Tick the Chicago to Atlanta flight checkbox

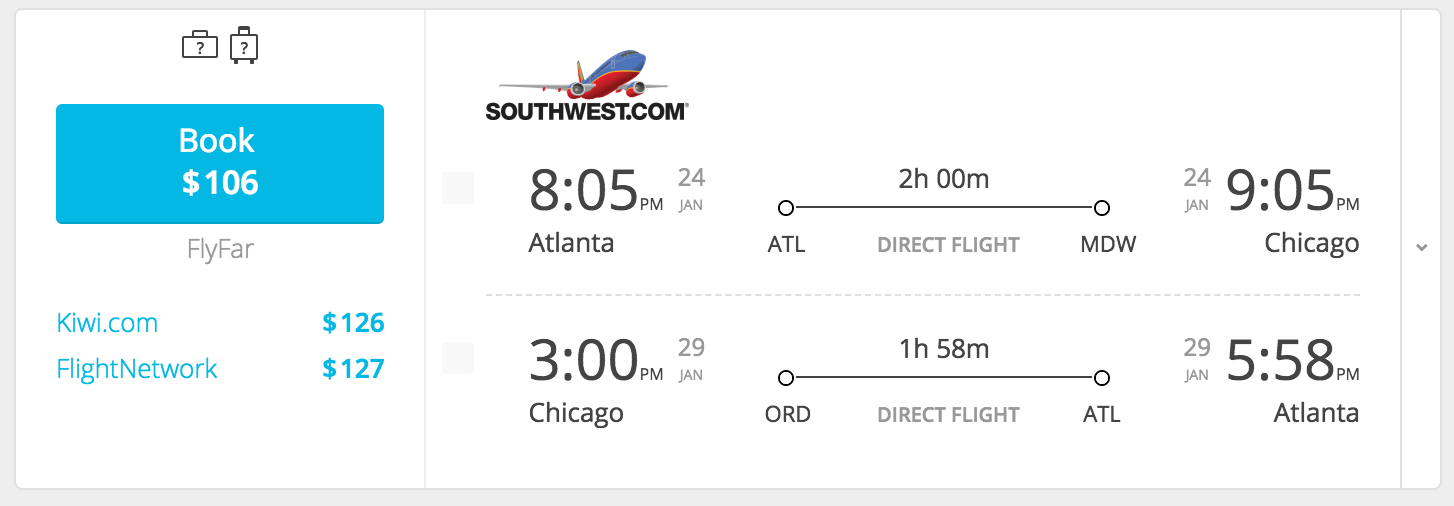458,358
